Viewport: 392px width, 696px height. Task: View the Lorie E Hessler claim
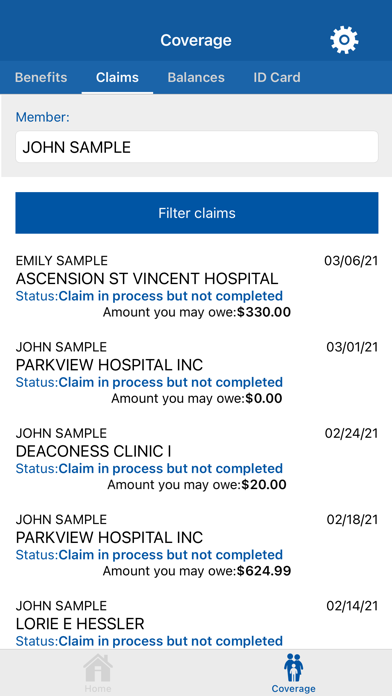pyautogui.click(x=197, y=624)
